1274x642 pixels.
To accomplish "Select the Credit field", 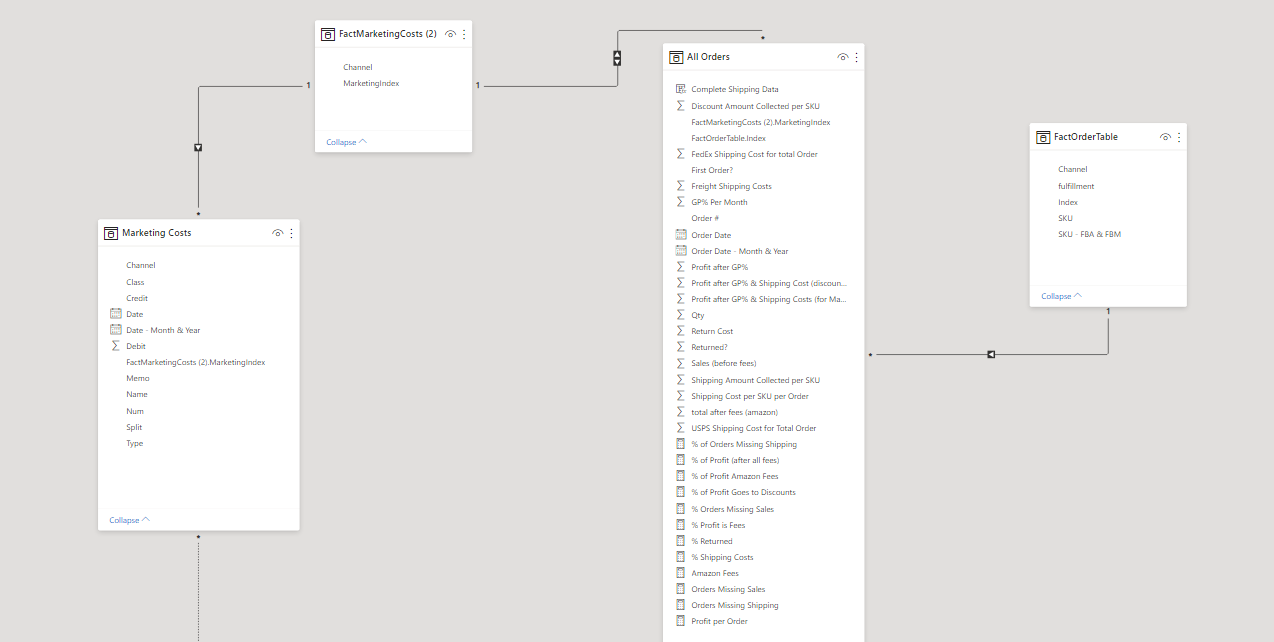I will pyautogui.click(x=137, y=298).
